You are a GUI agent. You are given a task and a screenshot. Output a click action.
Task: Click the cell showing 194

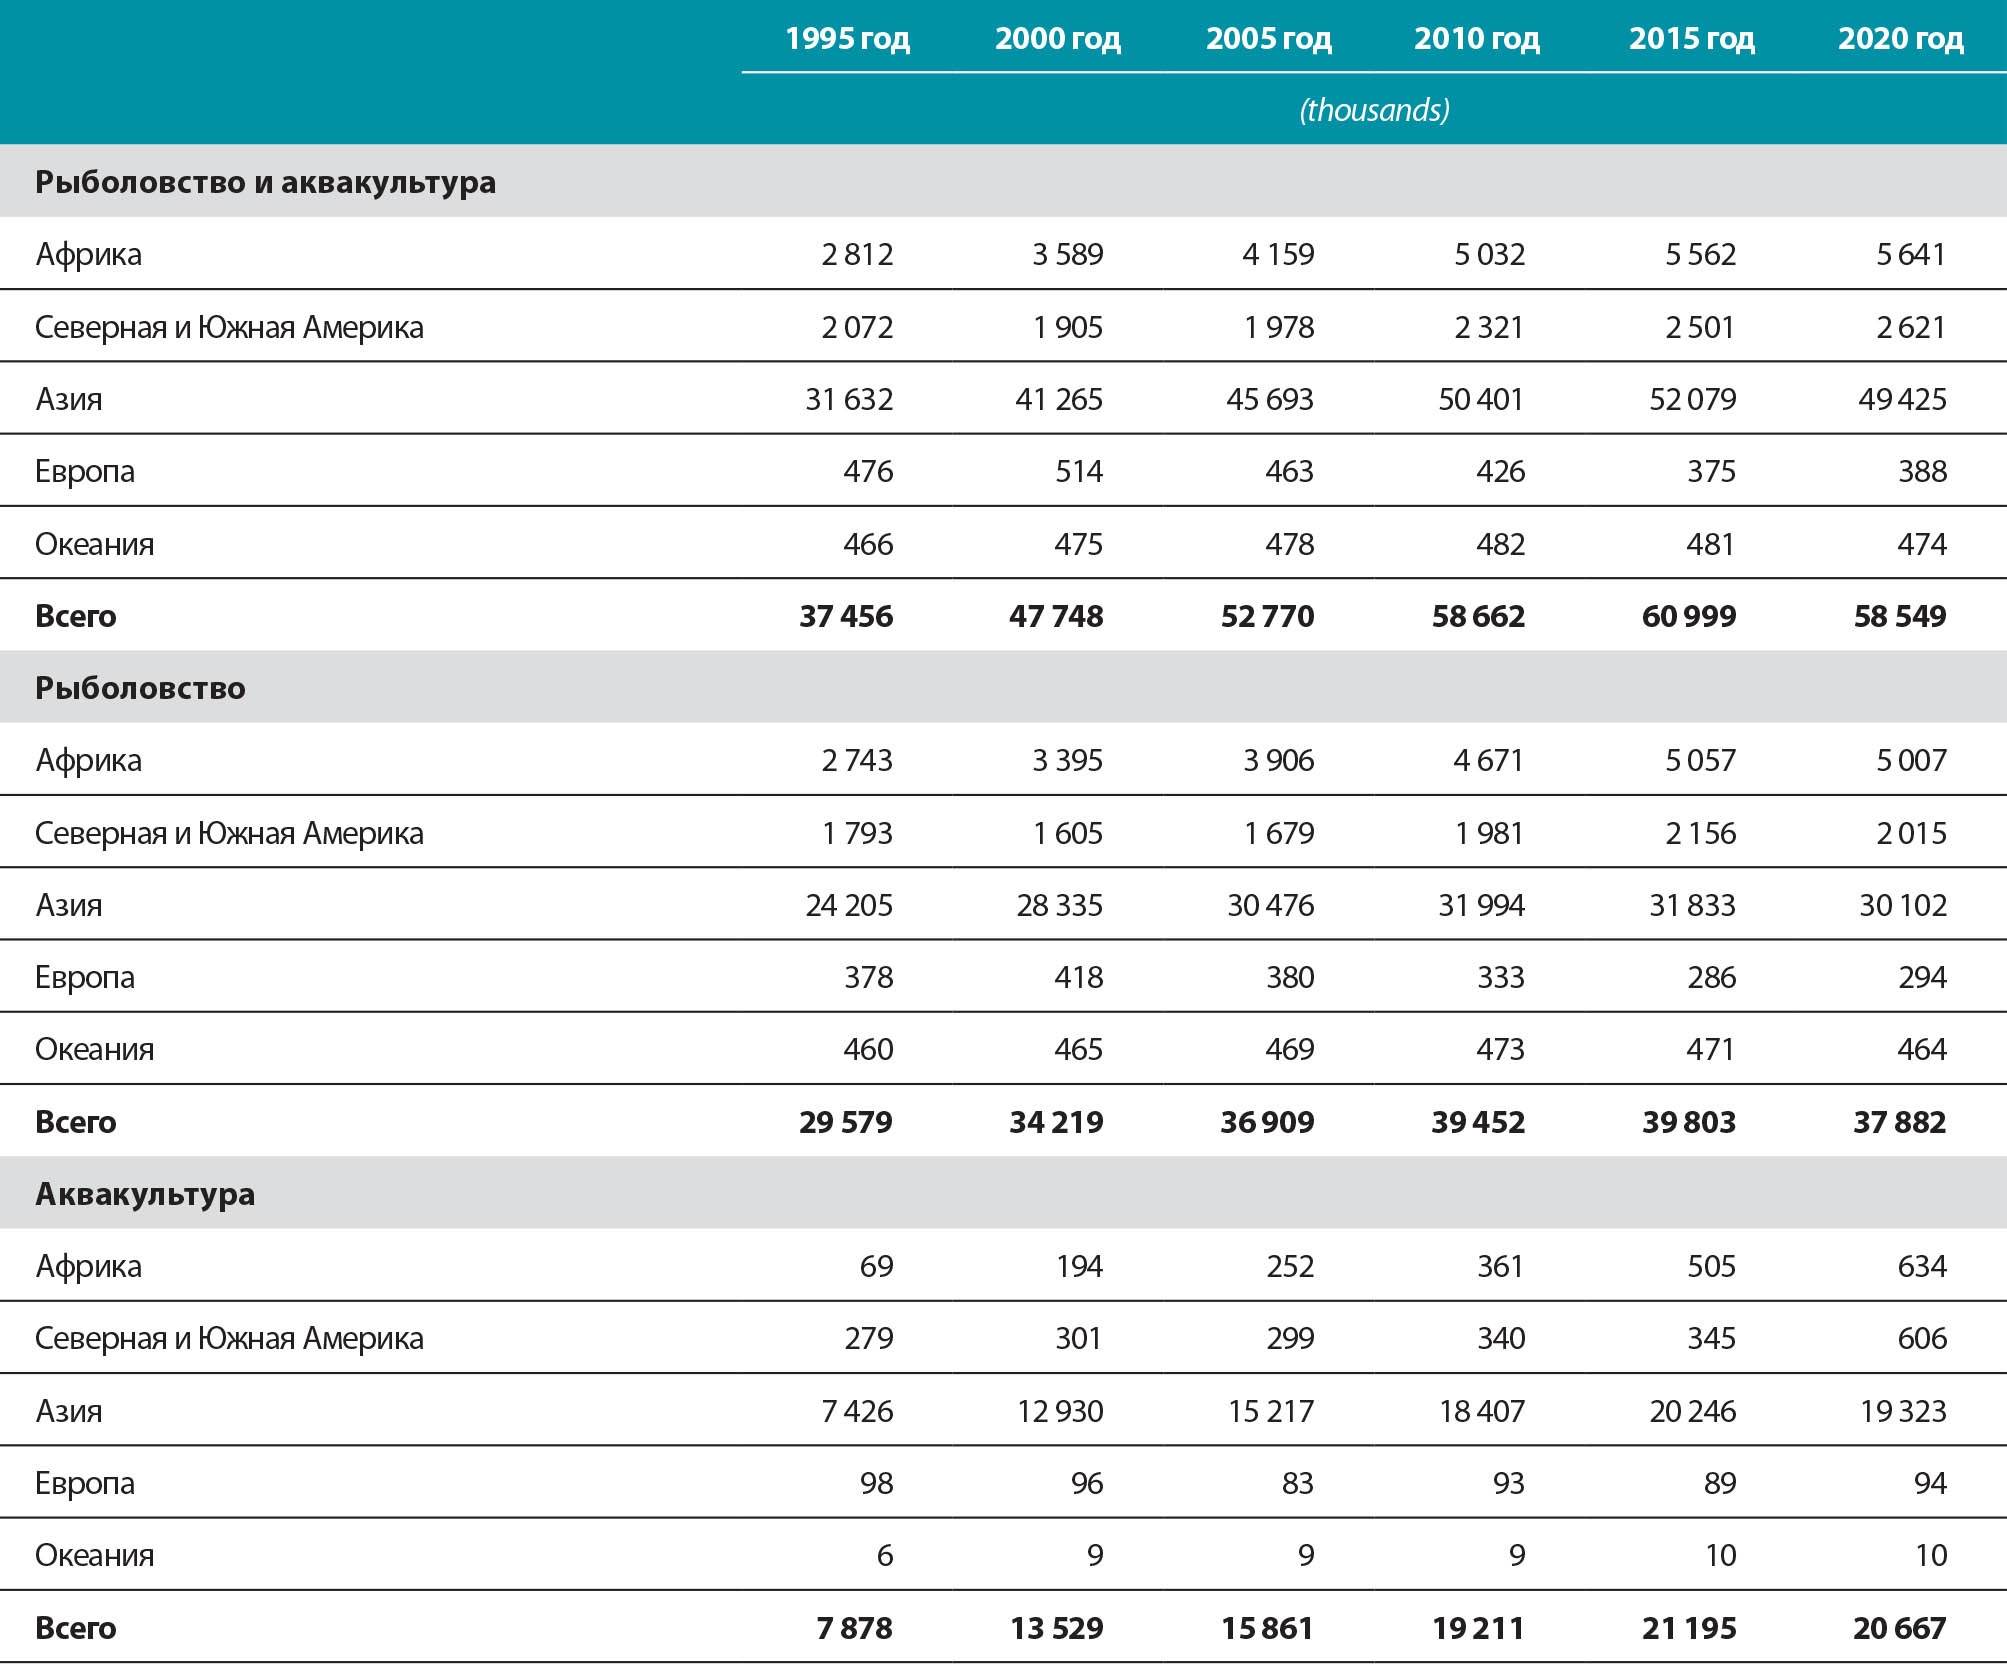(x=1079, y=1266)
